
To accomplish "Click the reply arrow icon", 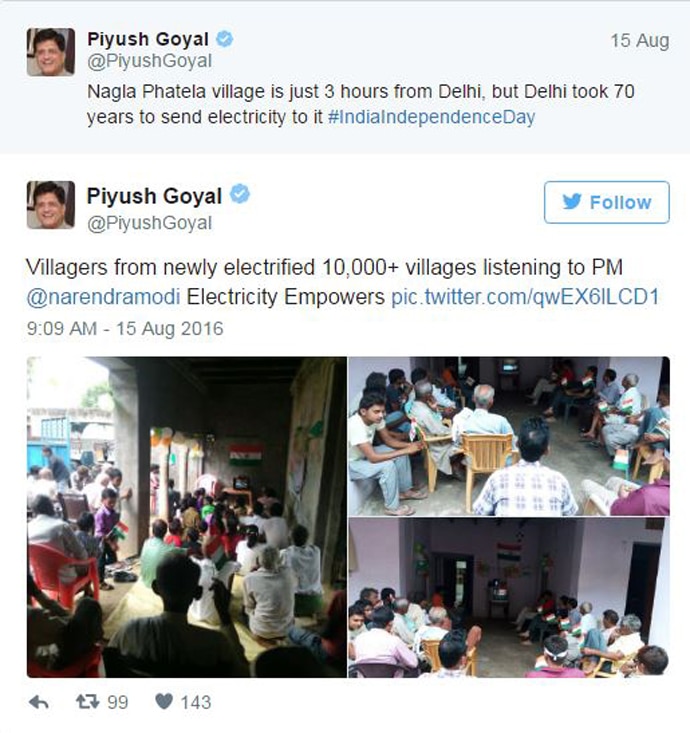I will [x=39, y=702].
